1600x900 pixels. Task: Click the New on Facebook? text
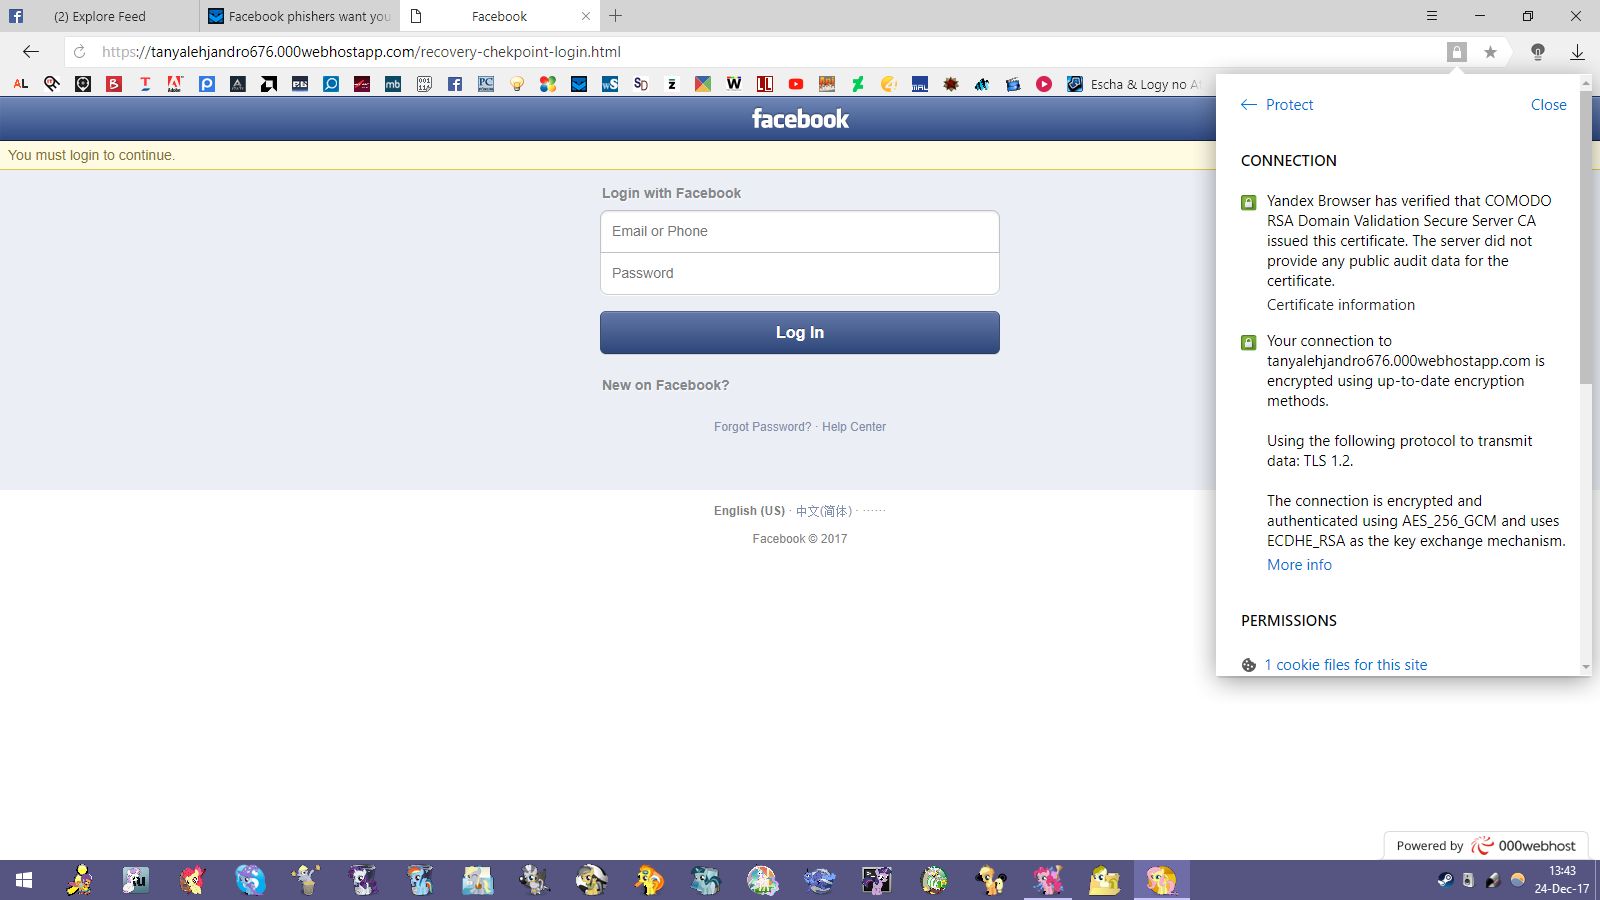pos(665,385)
